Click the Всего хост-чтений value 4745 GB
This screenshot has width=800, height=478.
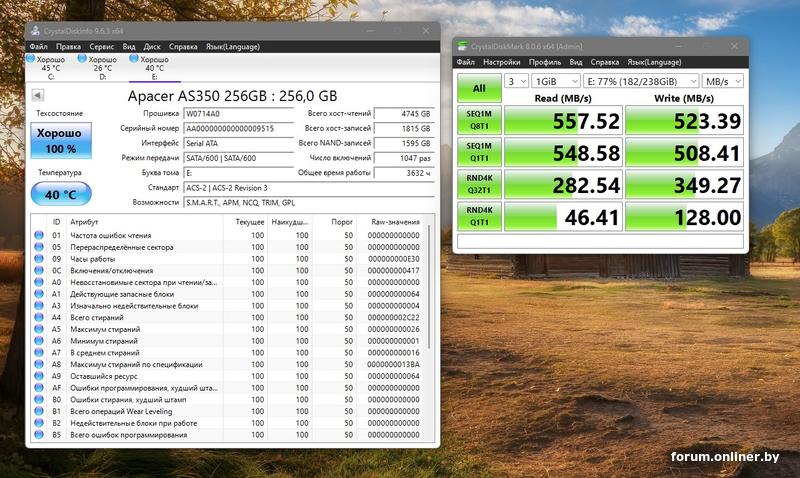coord(404,114)
